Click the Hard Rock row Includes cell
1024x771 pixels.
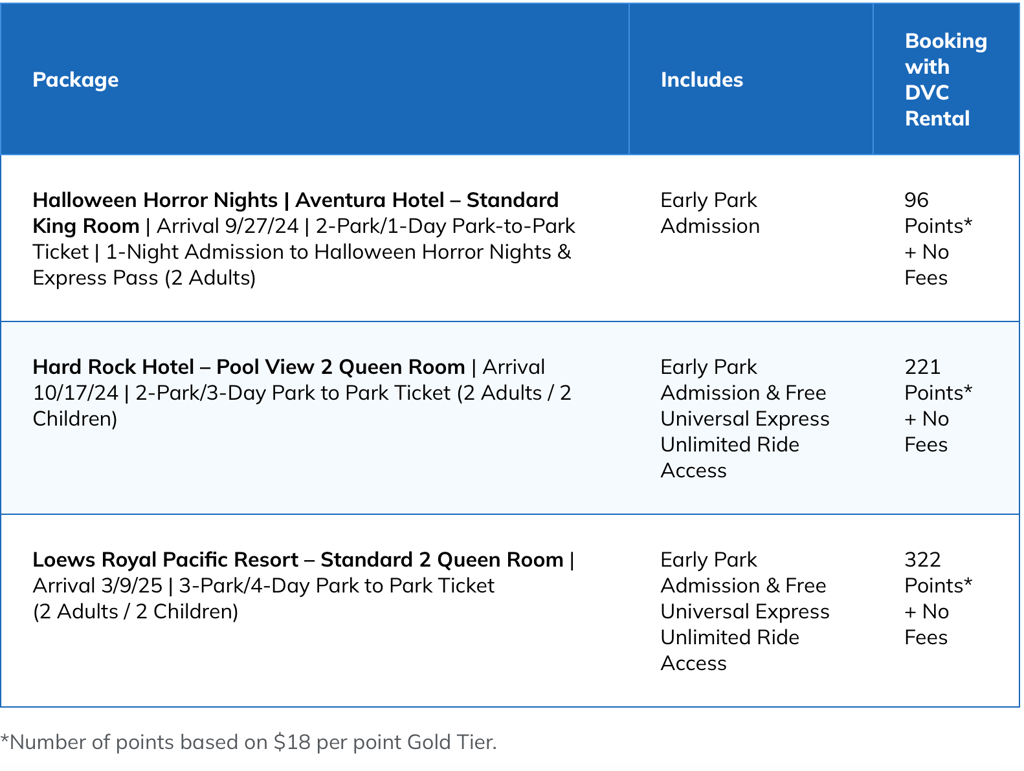click(x=744, y=419)
